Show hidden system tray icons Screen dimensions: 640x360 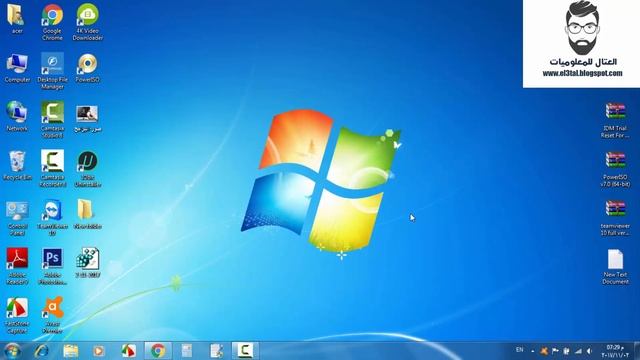(x=532, y=351)
